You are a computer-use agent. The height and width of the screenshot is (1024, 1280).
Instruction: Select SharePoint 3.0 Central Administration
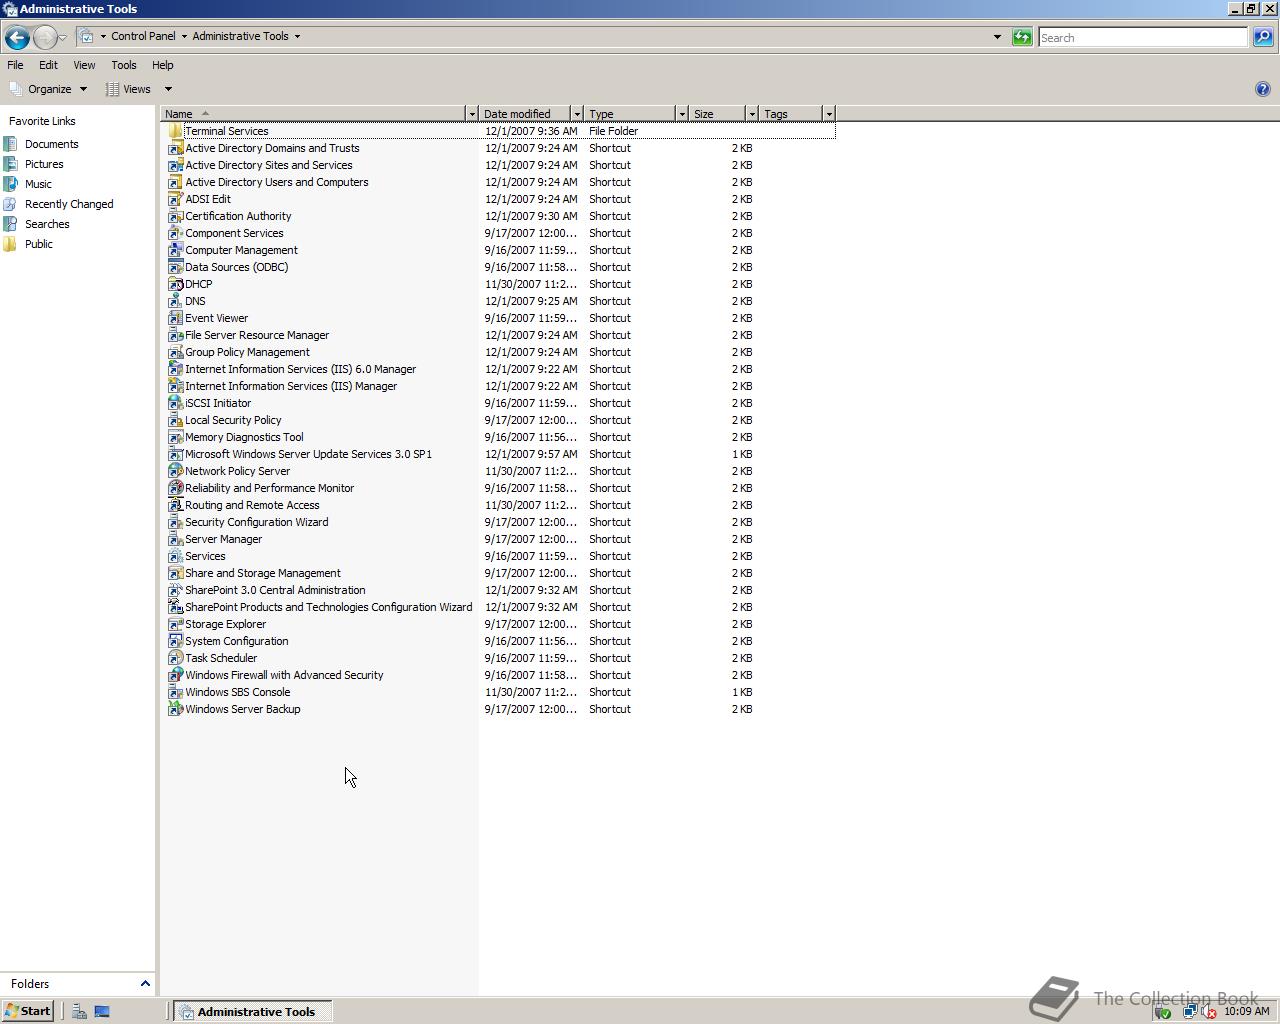(x=275, y=590)
